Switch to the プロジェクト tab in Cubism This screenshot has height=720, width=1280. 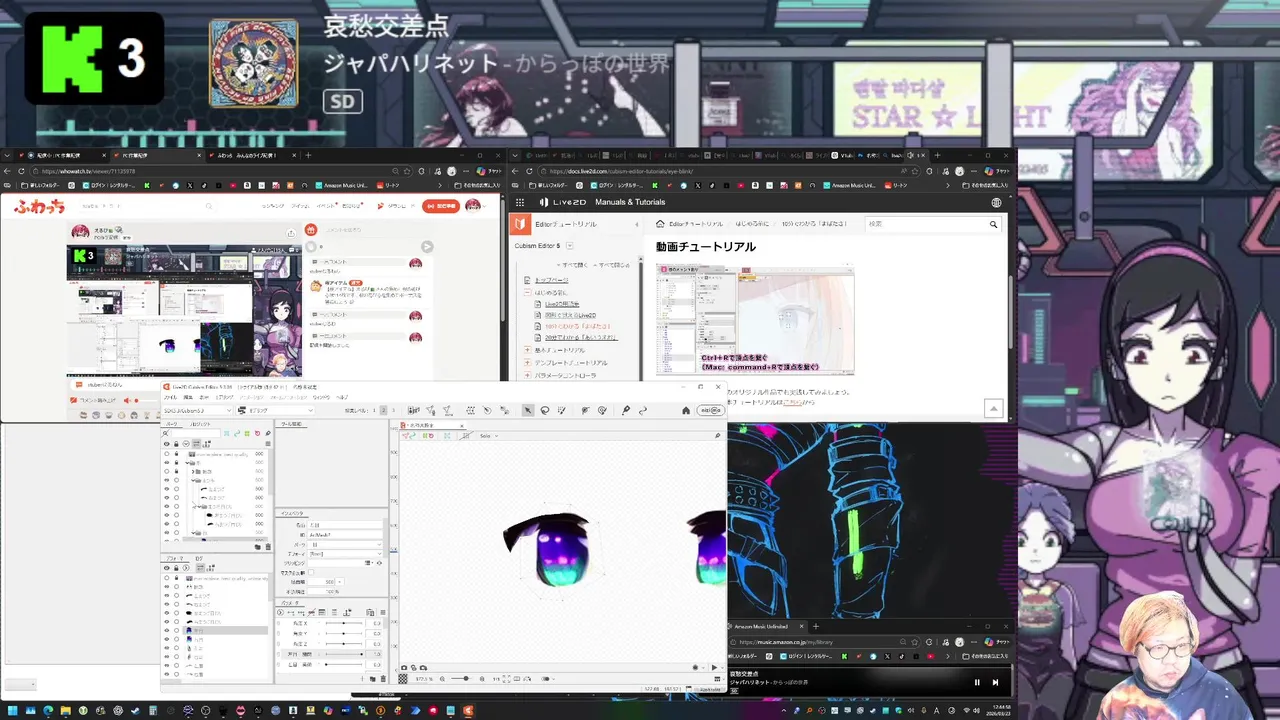pos(199,424)
